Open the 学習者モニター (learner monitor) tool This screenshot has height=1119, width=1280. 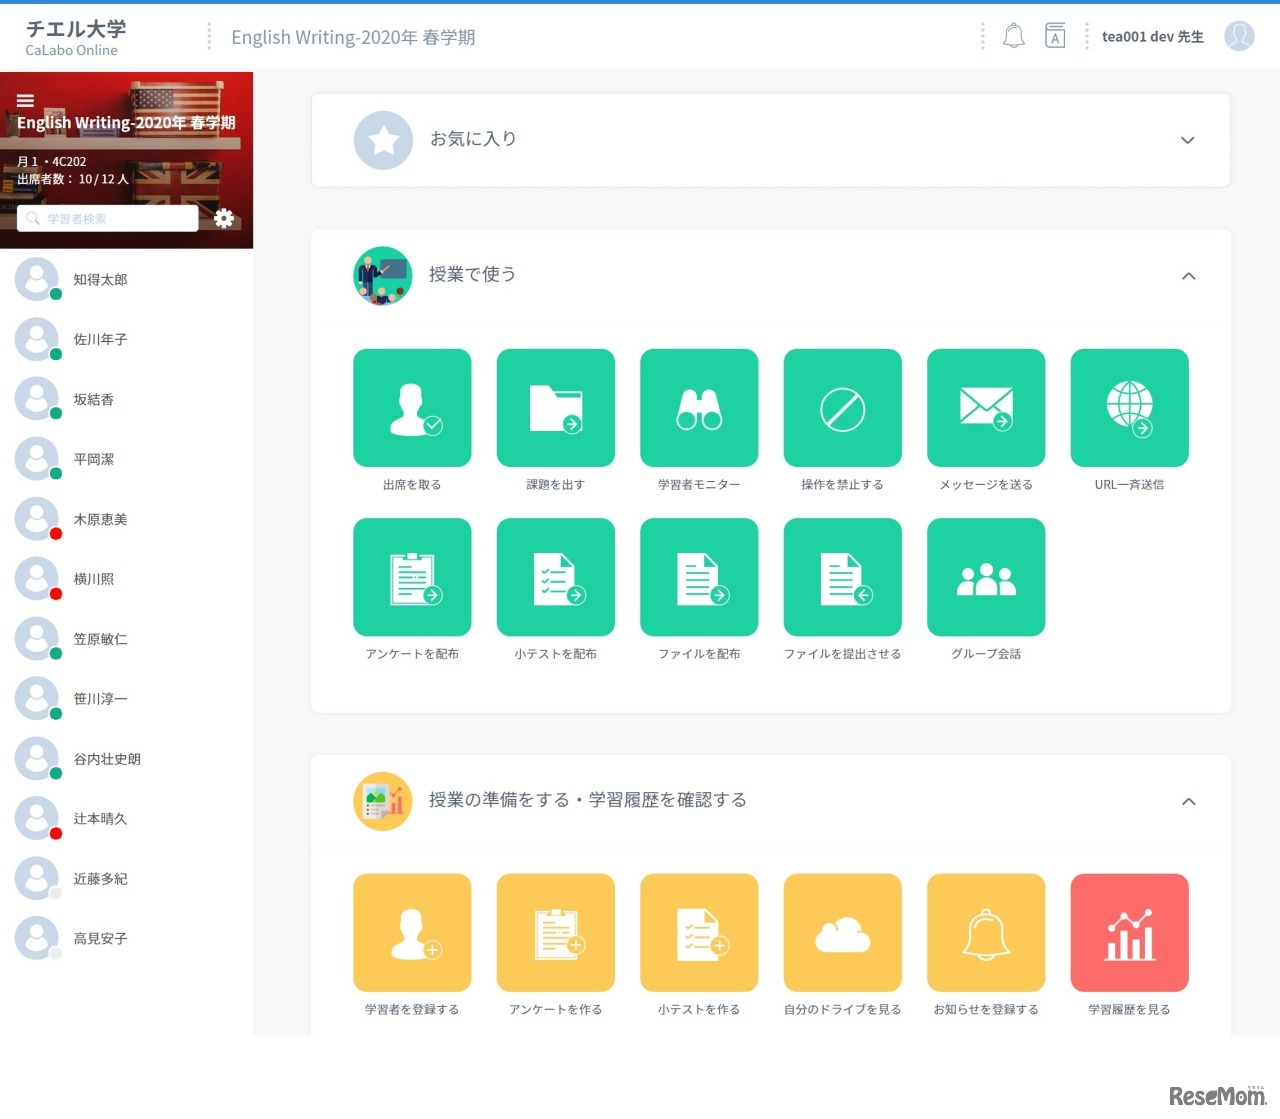pos(698,408)
